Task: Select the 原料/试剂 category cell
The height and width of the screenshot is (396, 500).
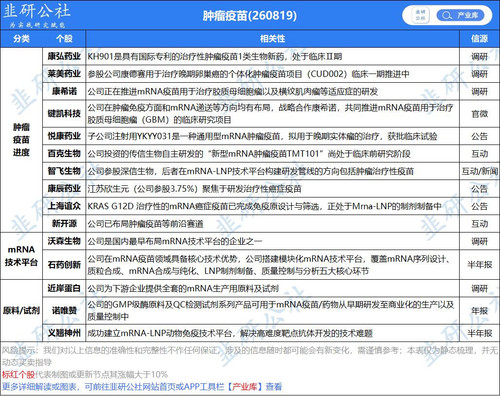Action: (x=21, y=311)
